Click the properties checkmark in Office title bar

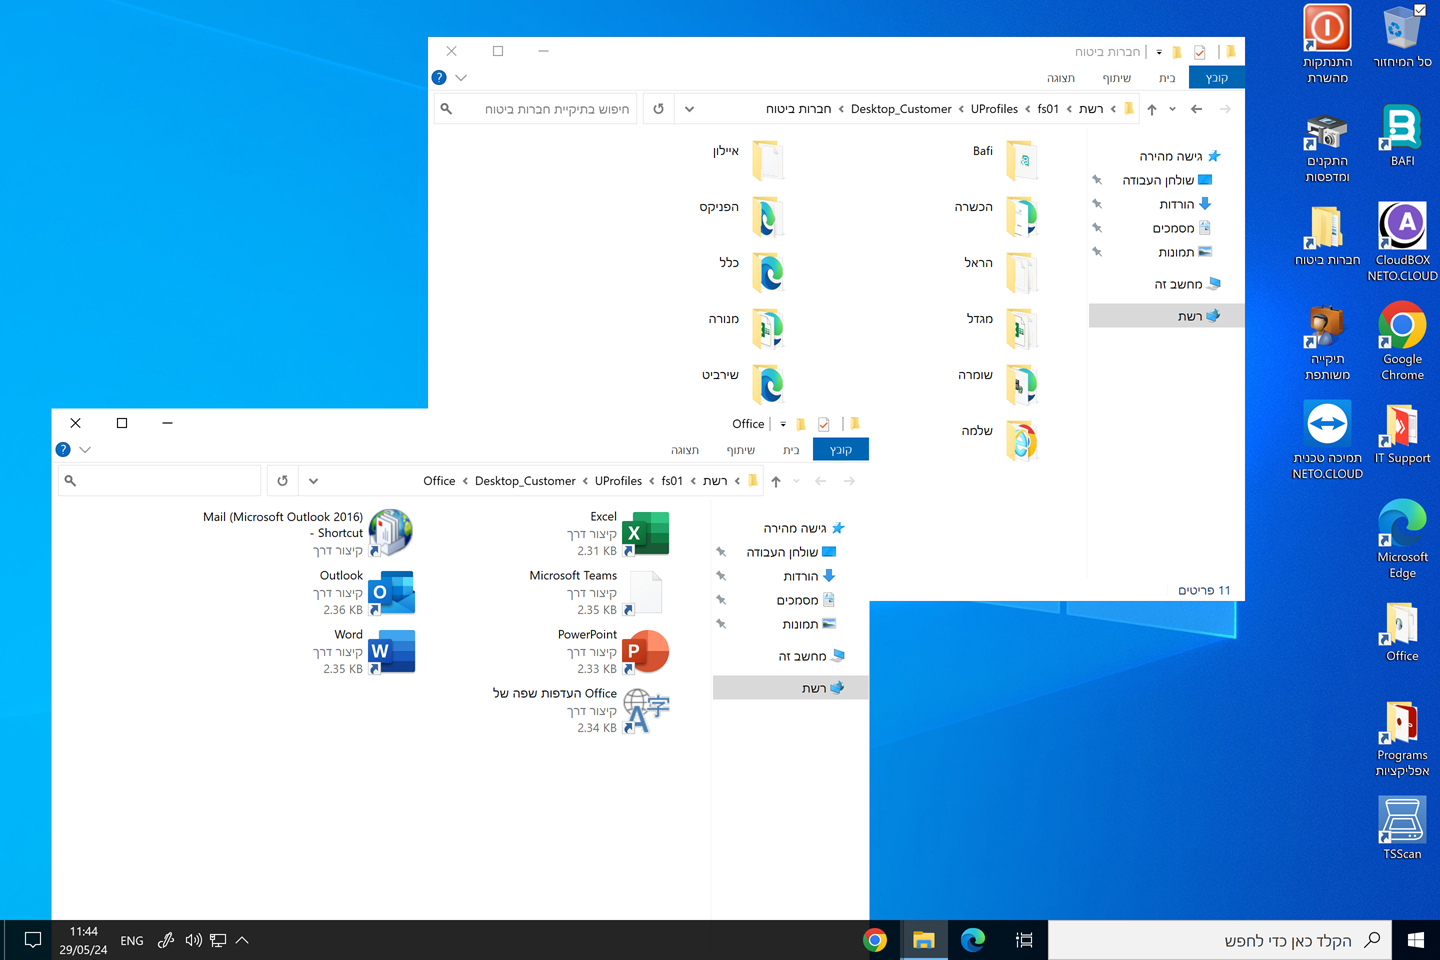click(823, 425)
